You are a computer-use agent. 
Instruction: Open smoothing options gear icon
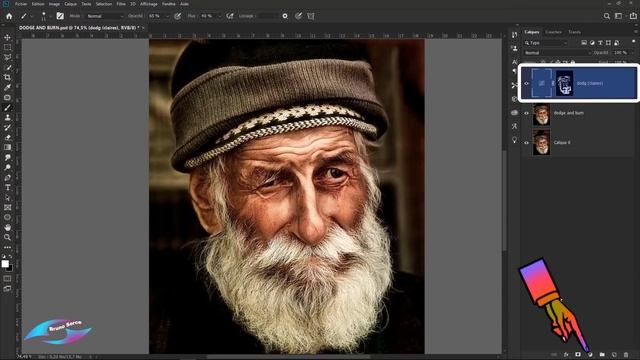click(x=285, y=16)
